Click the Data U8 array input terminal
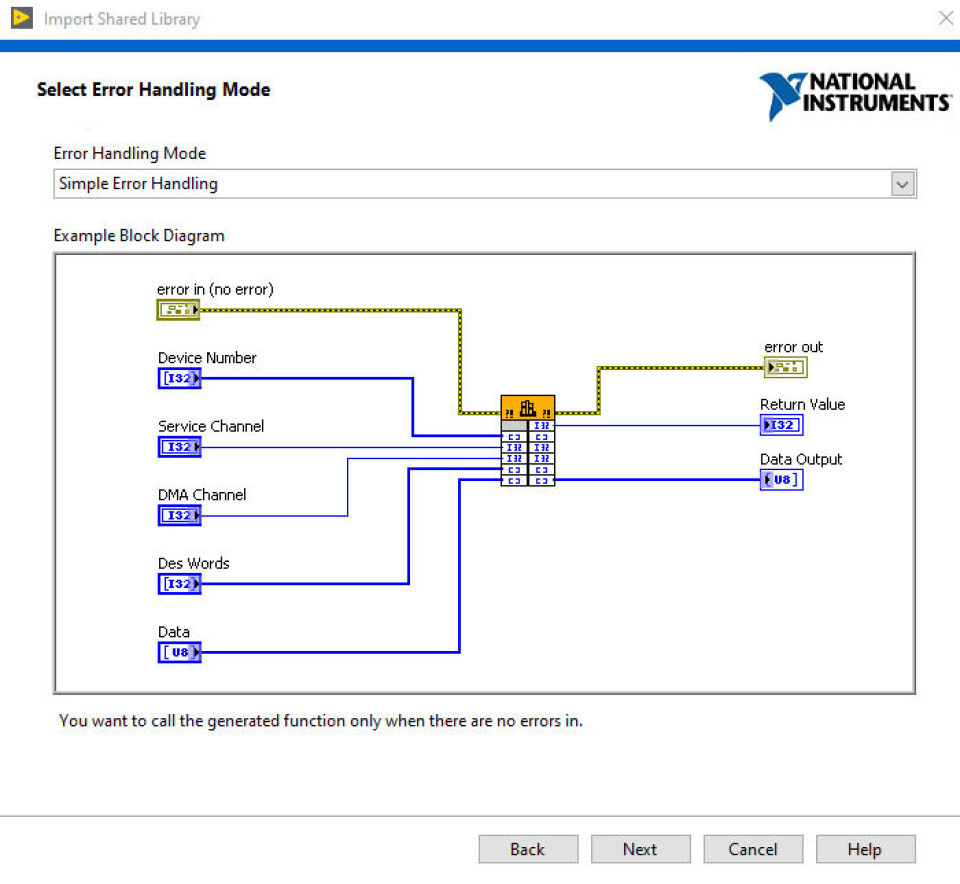This screenshot has height=884, width=960. [x=179, y=653]
